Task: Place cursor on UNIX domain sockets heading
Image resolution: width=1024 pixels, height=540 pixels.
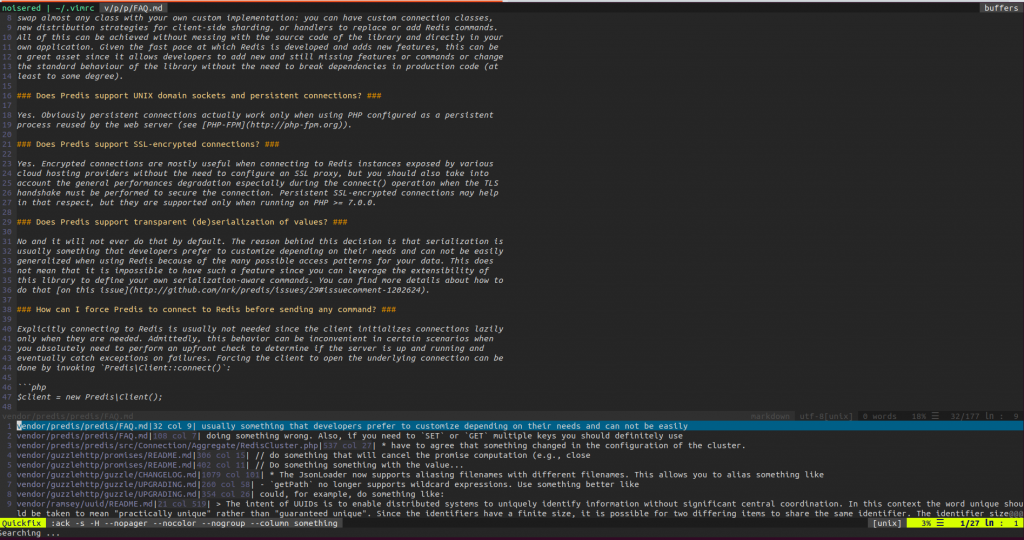Action: click(x=199, y=95)
